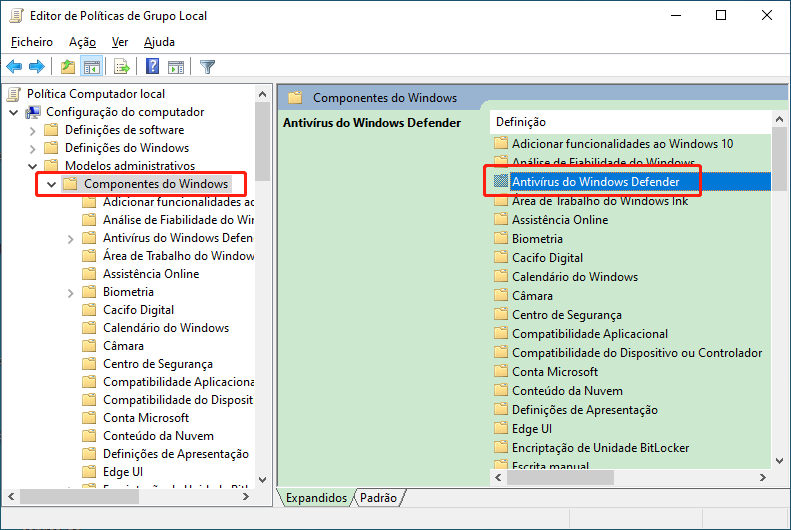Image resolution: width=791 pixels, height=530 pixels.
Task: Click tree pane scroll up arrow
Action: coord(262,94)
